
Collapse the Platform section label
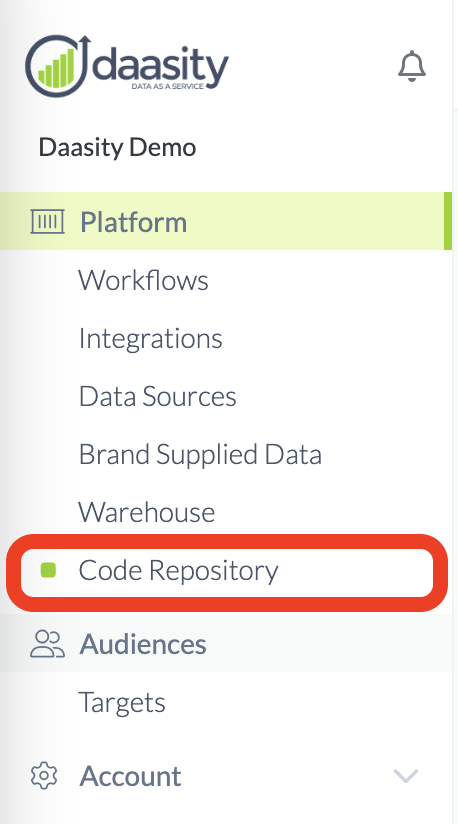[133, 222]
